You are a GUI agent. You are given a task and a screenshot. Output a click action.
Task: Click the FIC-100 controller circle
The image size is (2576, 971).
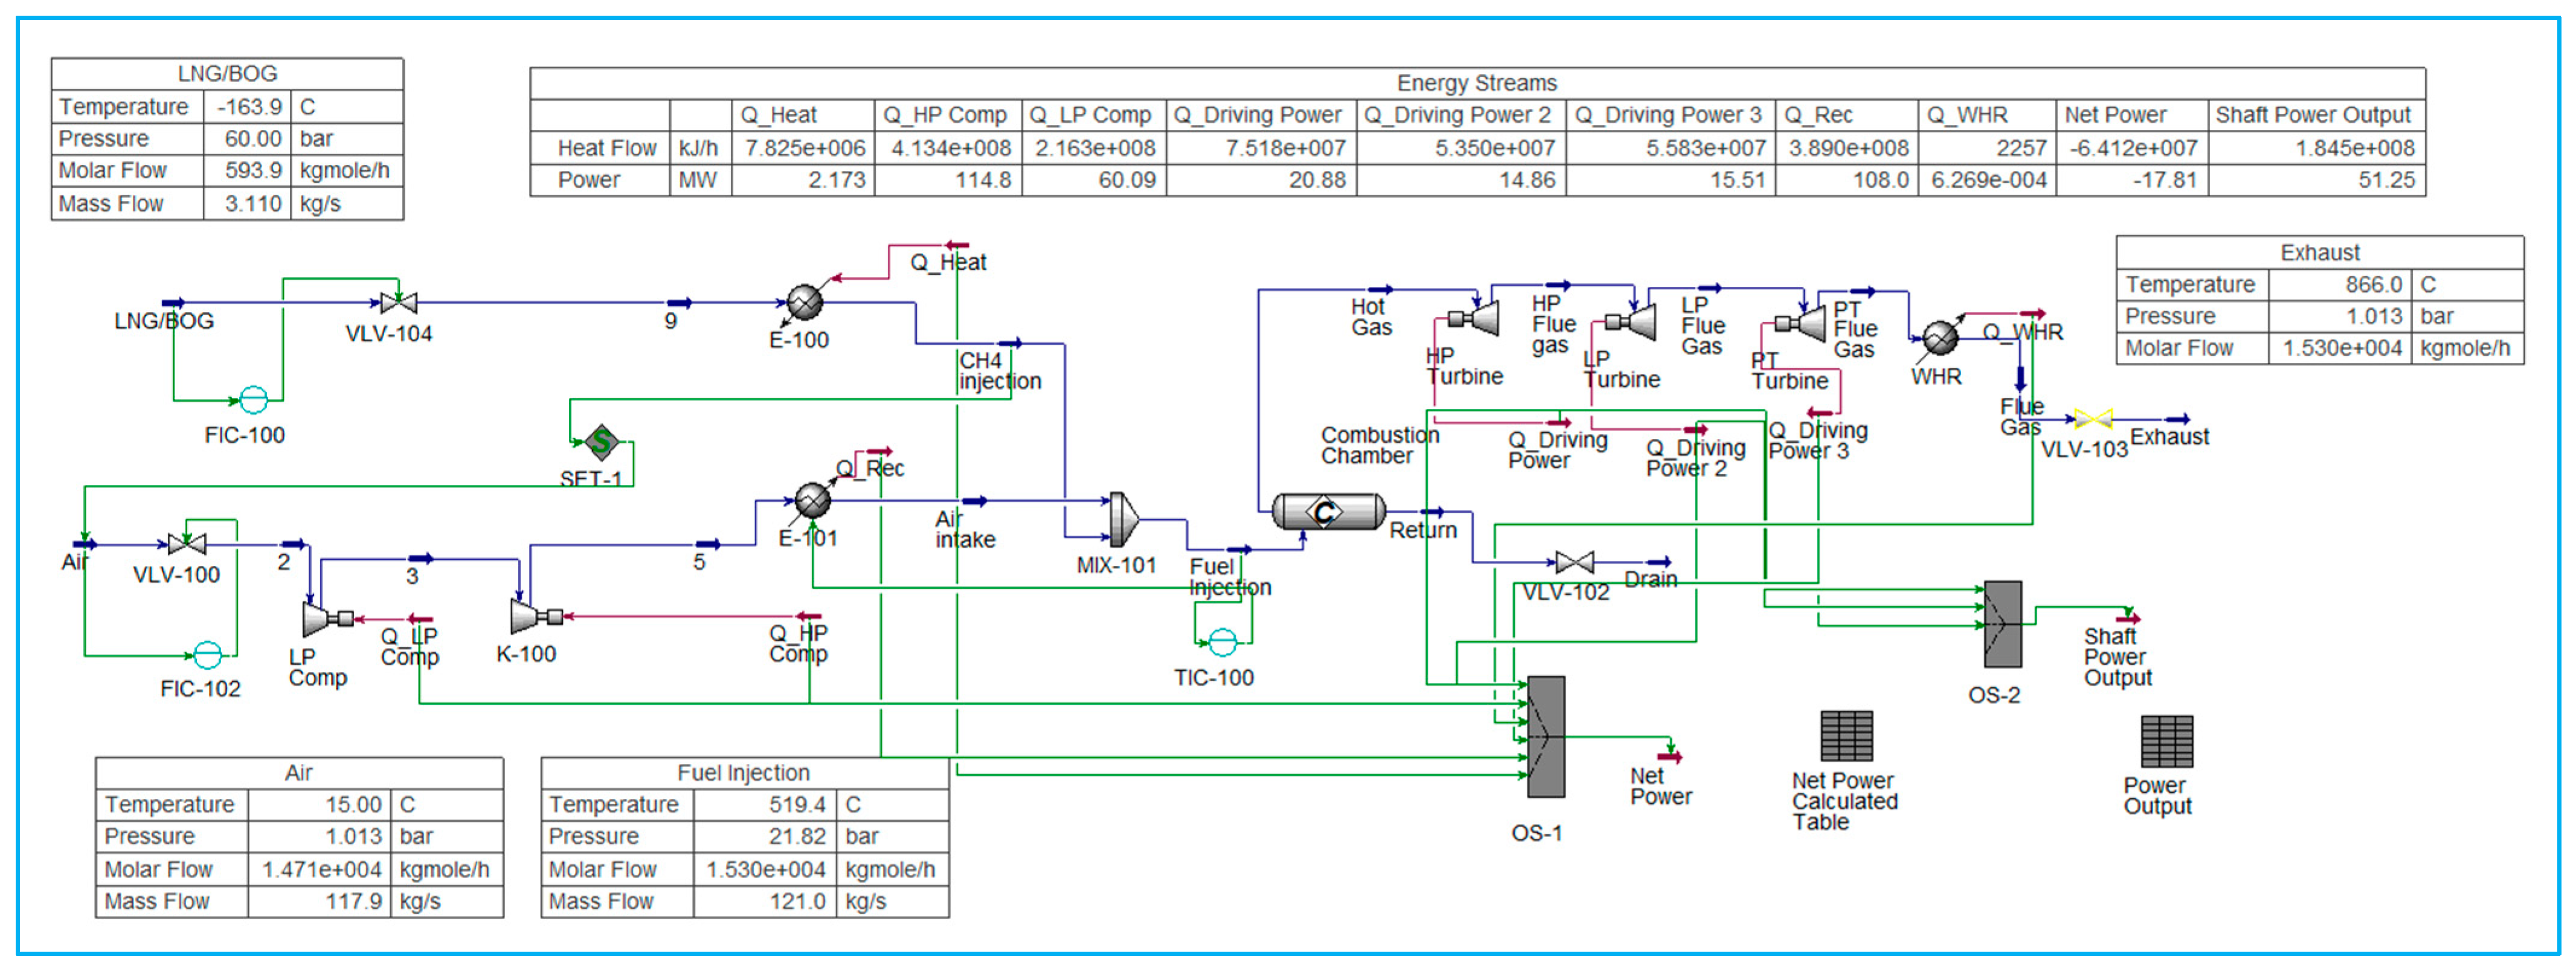pyautogui.click(x=254, y=400)
